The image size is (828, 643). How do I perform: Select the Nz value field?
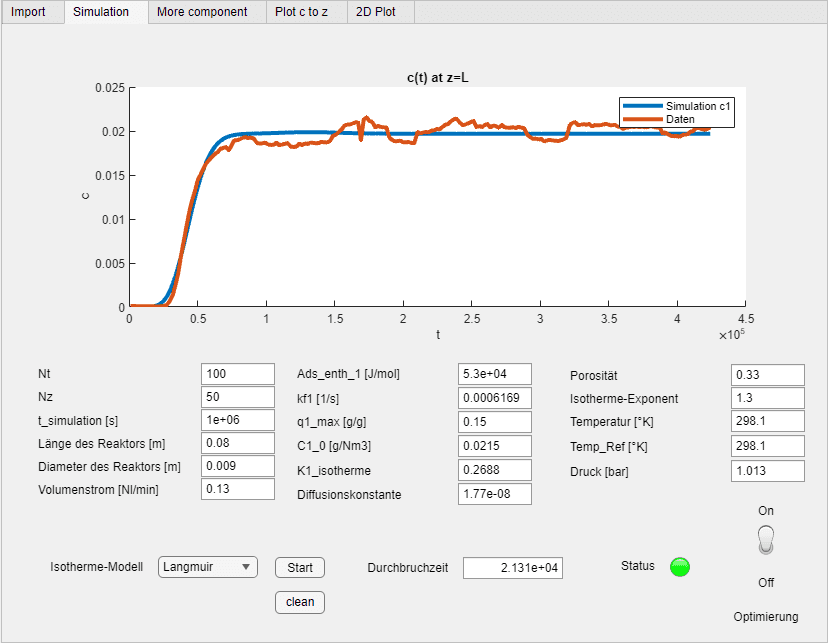pos(237,397)
